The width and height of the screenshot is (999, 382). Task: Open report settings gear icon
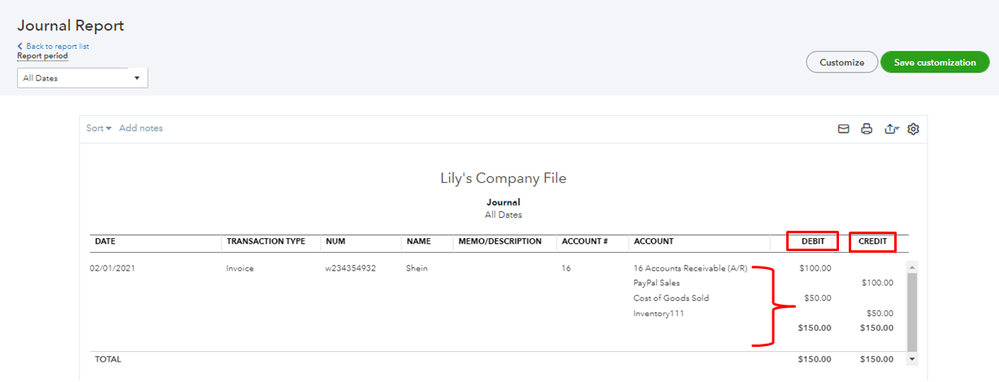click(x=913, y=129)
